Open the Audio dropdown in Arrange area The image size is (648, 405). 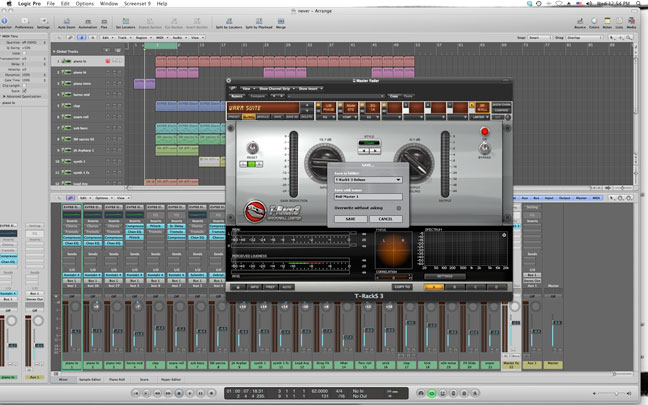pyautogui.click(x=179, y=38)
